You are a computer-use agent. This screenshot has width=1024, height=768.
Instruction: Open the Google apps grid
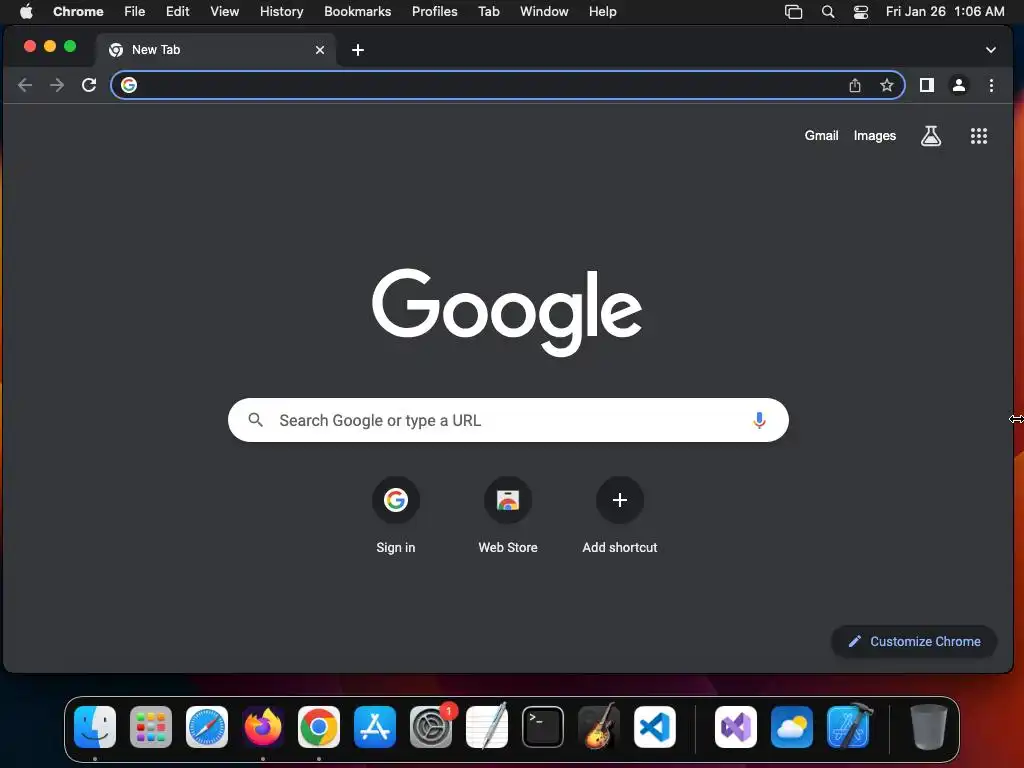pyautogui.click(x=978, y=136)
